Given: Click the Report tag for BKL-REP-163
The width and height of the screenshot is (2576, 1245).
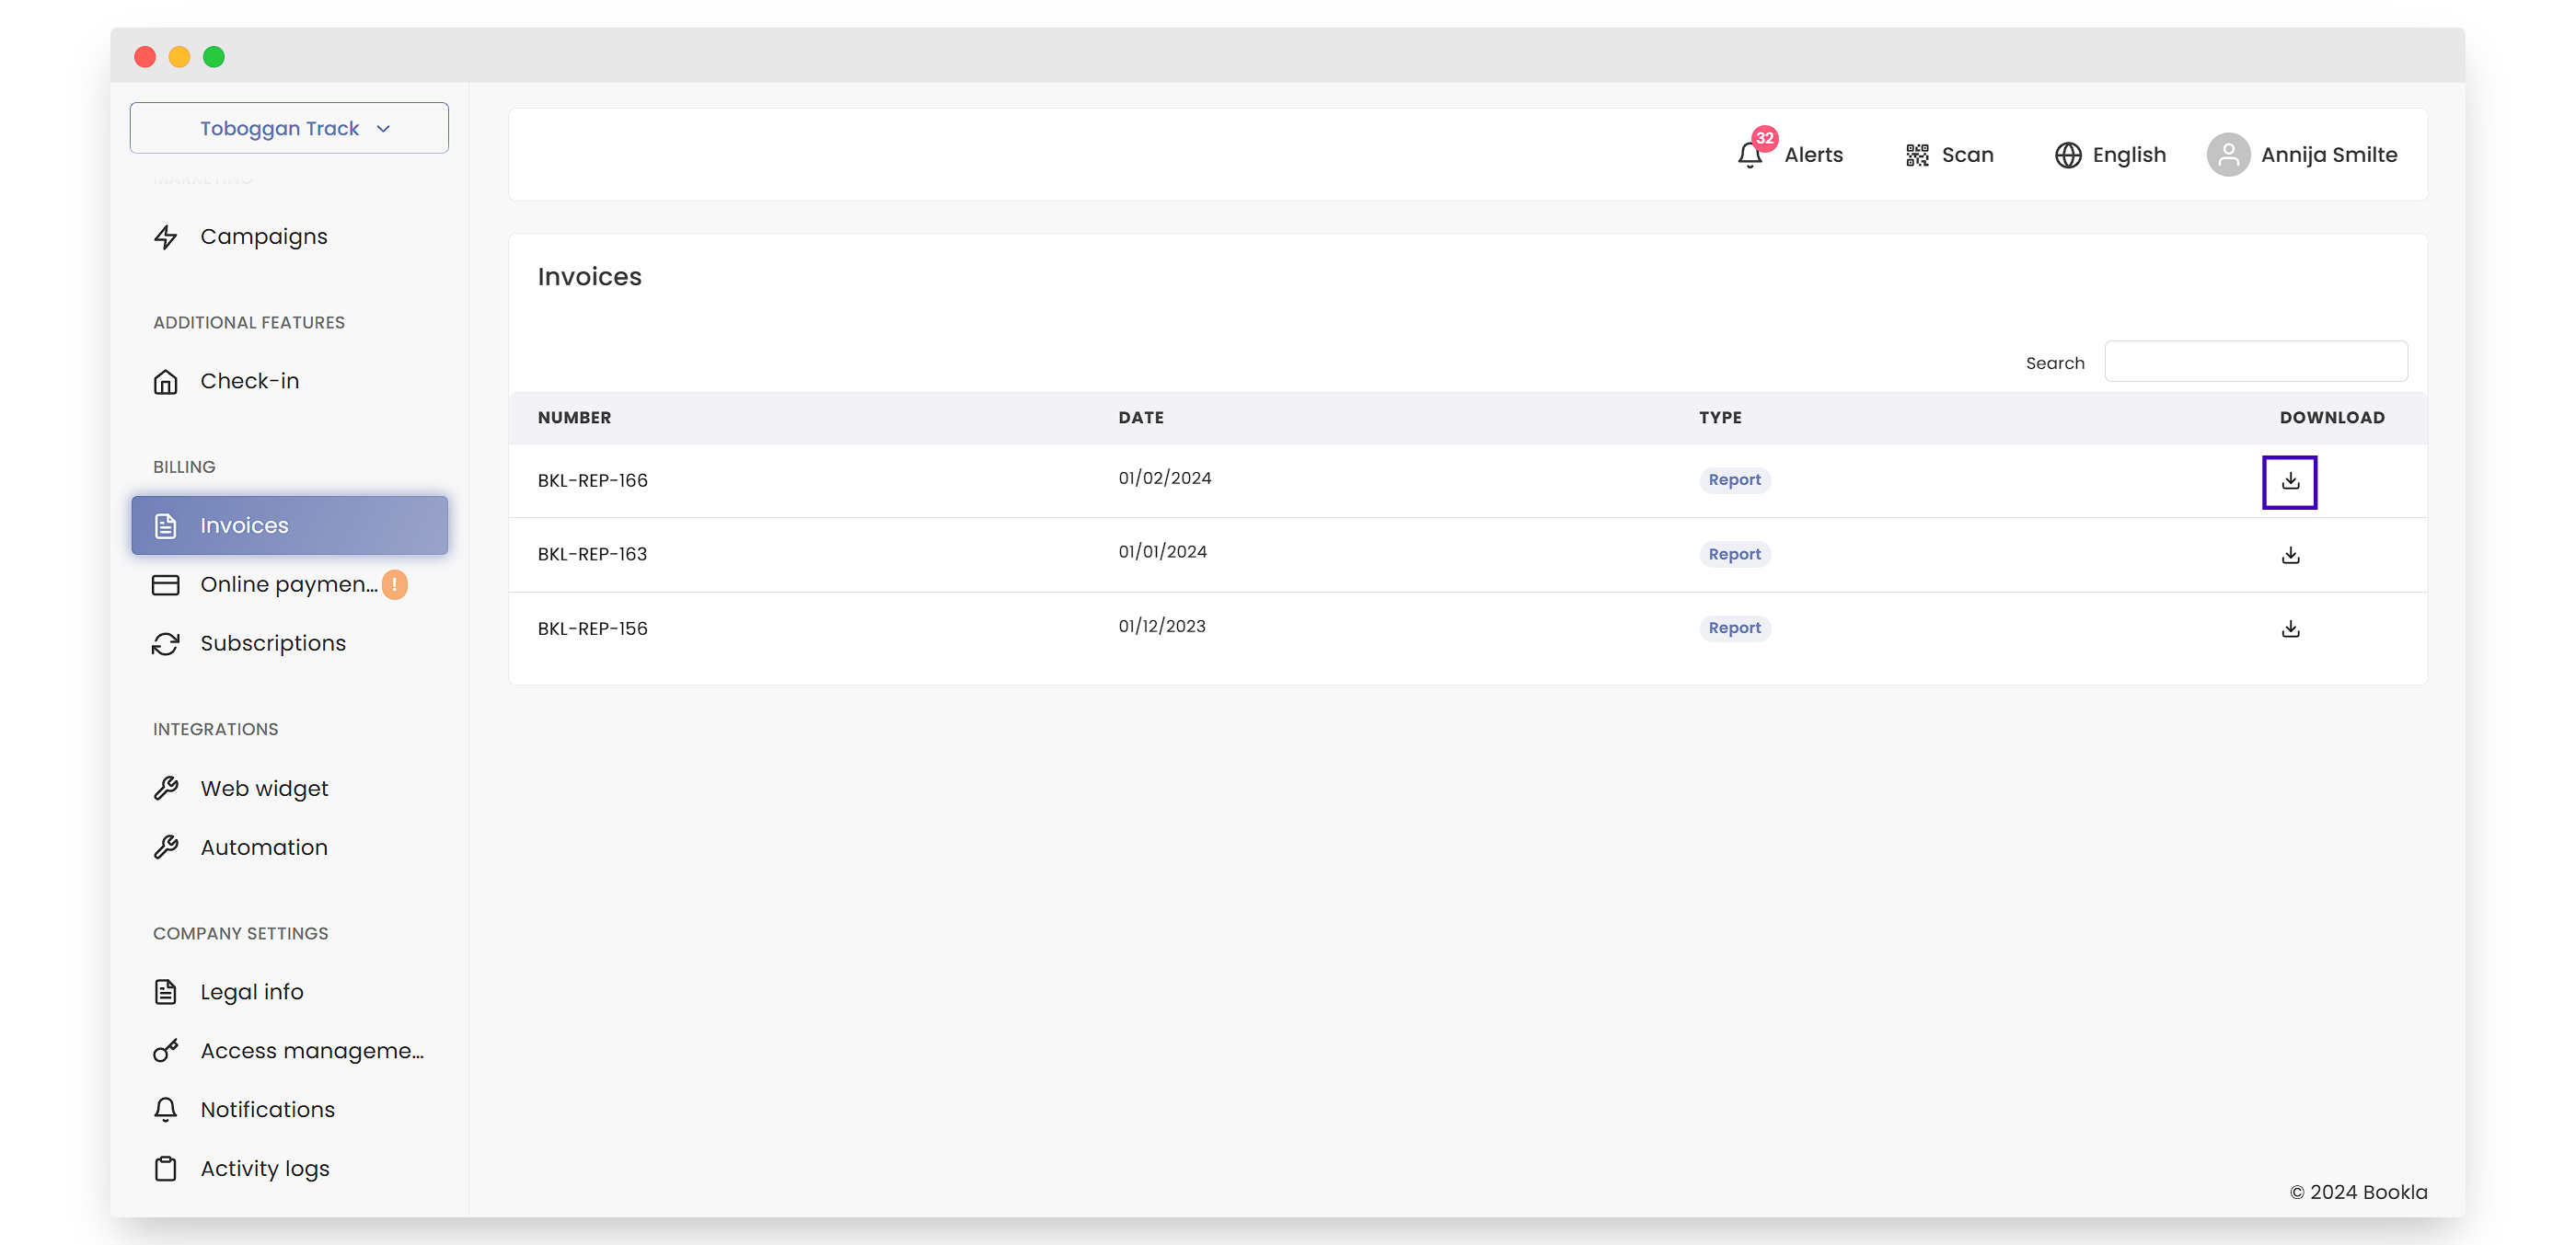Looking at the screenshot, I should pyautogui.click(x=1734, y=554).
